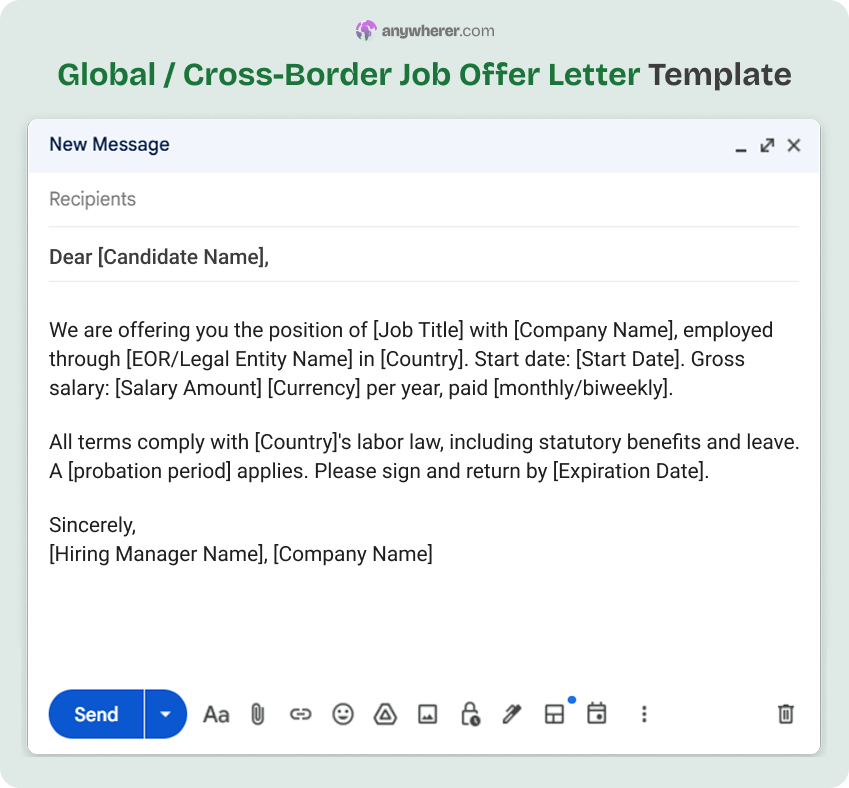Open the email layouts tool
This screenshot has width=849, height=788.
[554, 714]
